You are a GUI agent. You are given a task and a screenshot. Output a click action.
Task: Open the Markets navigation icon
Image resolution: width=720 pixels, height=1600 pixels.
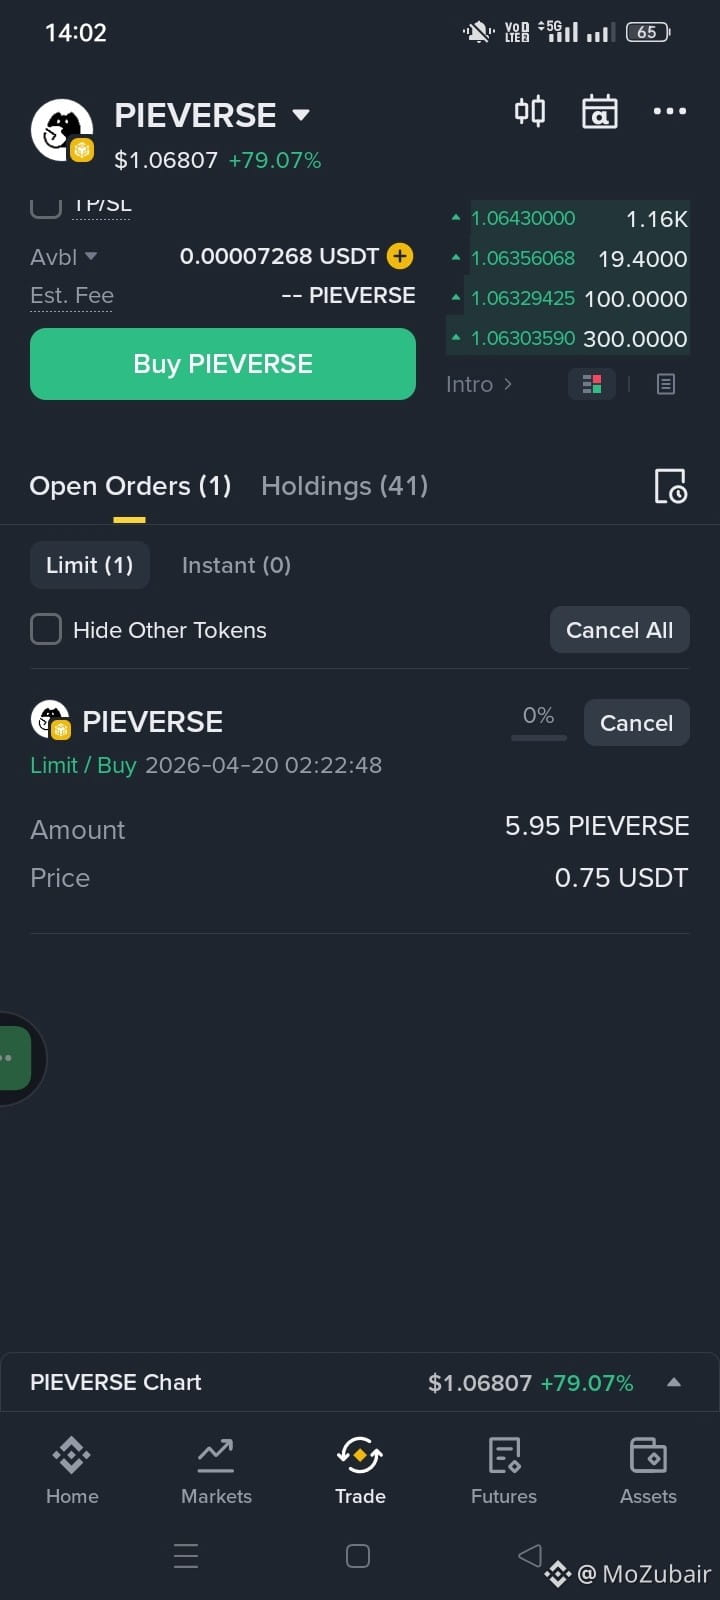[x=216, y=1470]
